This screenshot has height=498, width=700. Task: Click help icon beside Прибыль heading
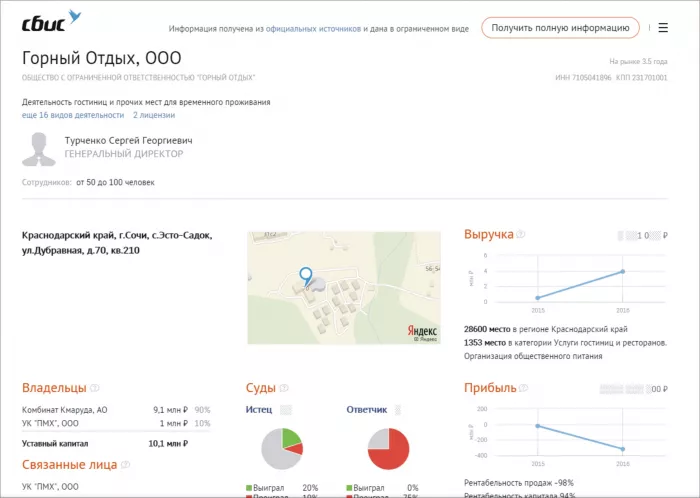[x=524, y=388]
